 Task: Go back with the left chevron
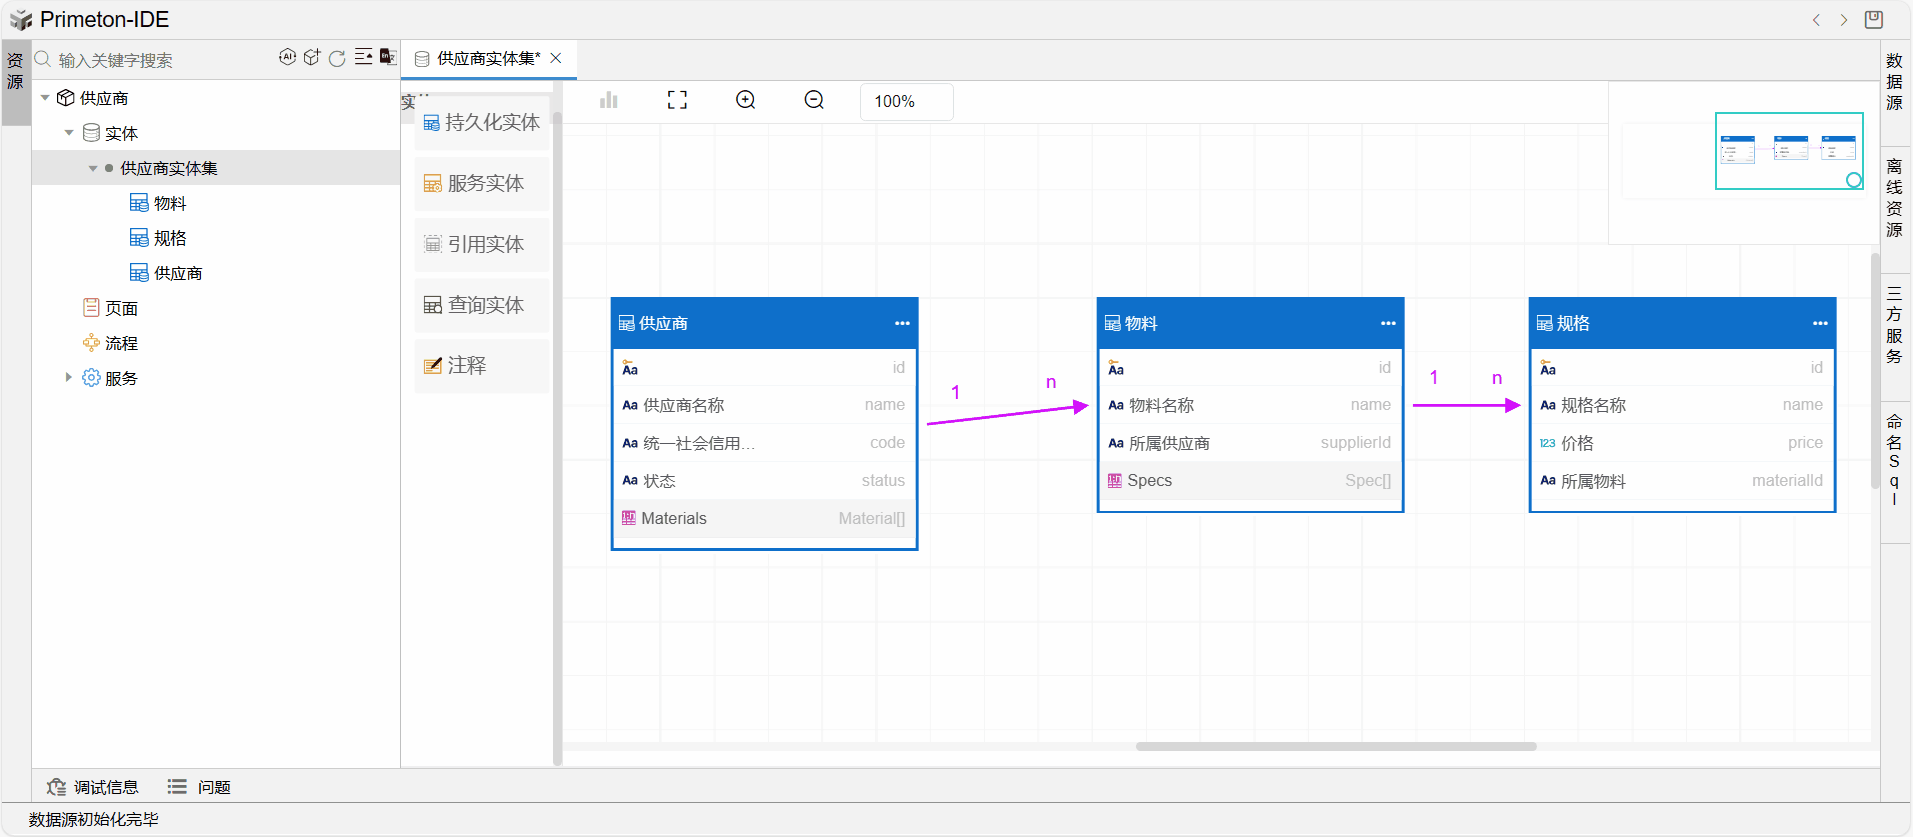pyautogui.click(x=1816, y=20)
